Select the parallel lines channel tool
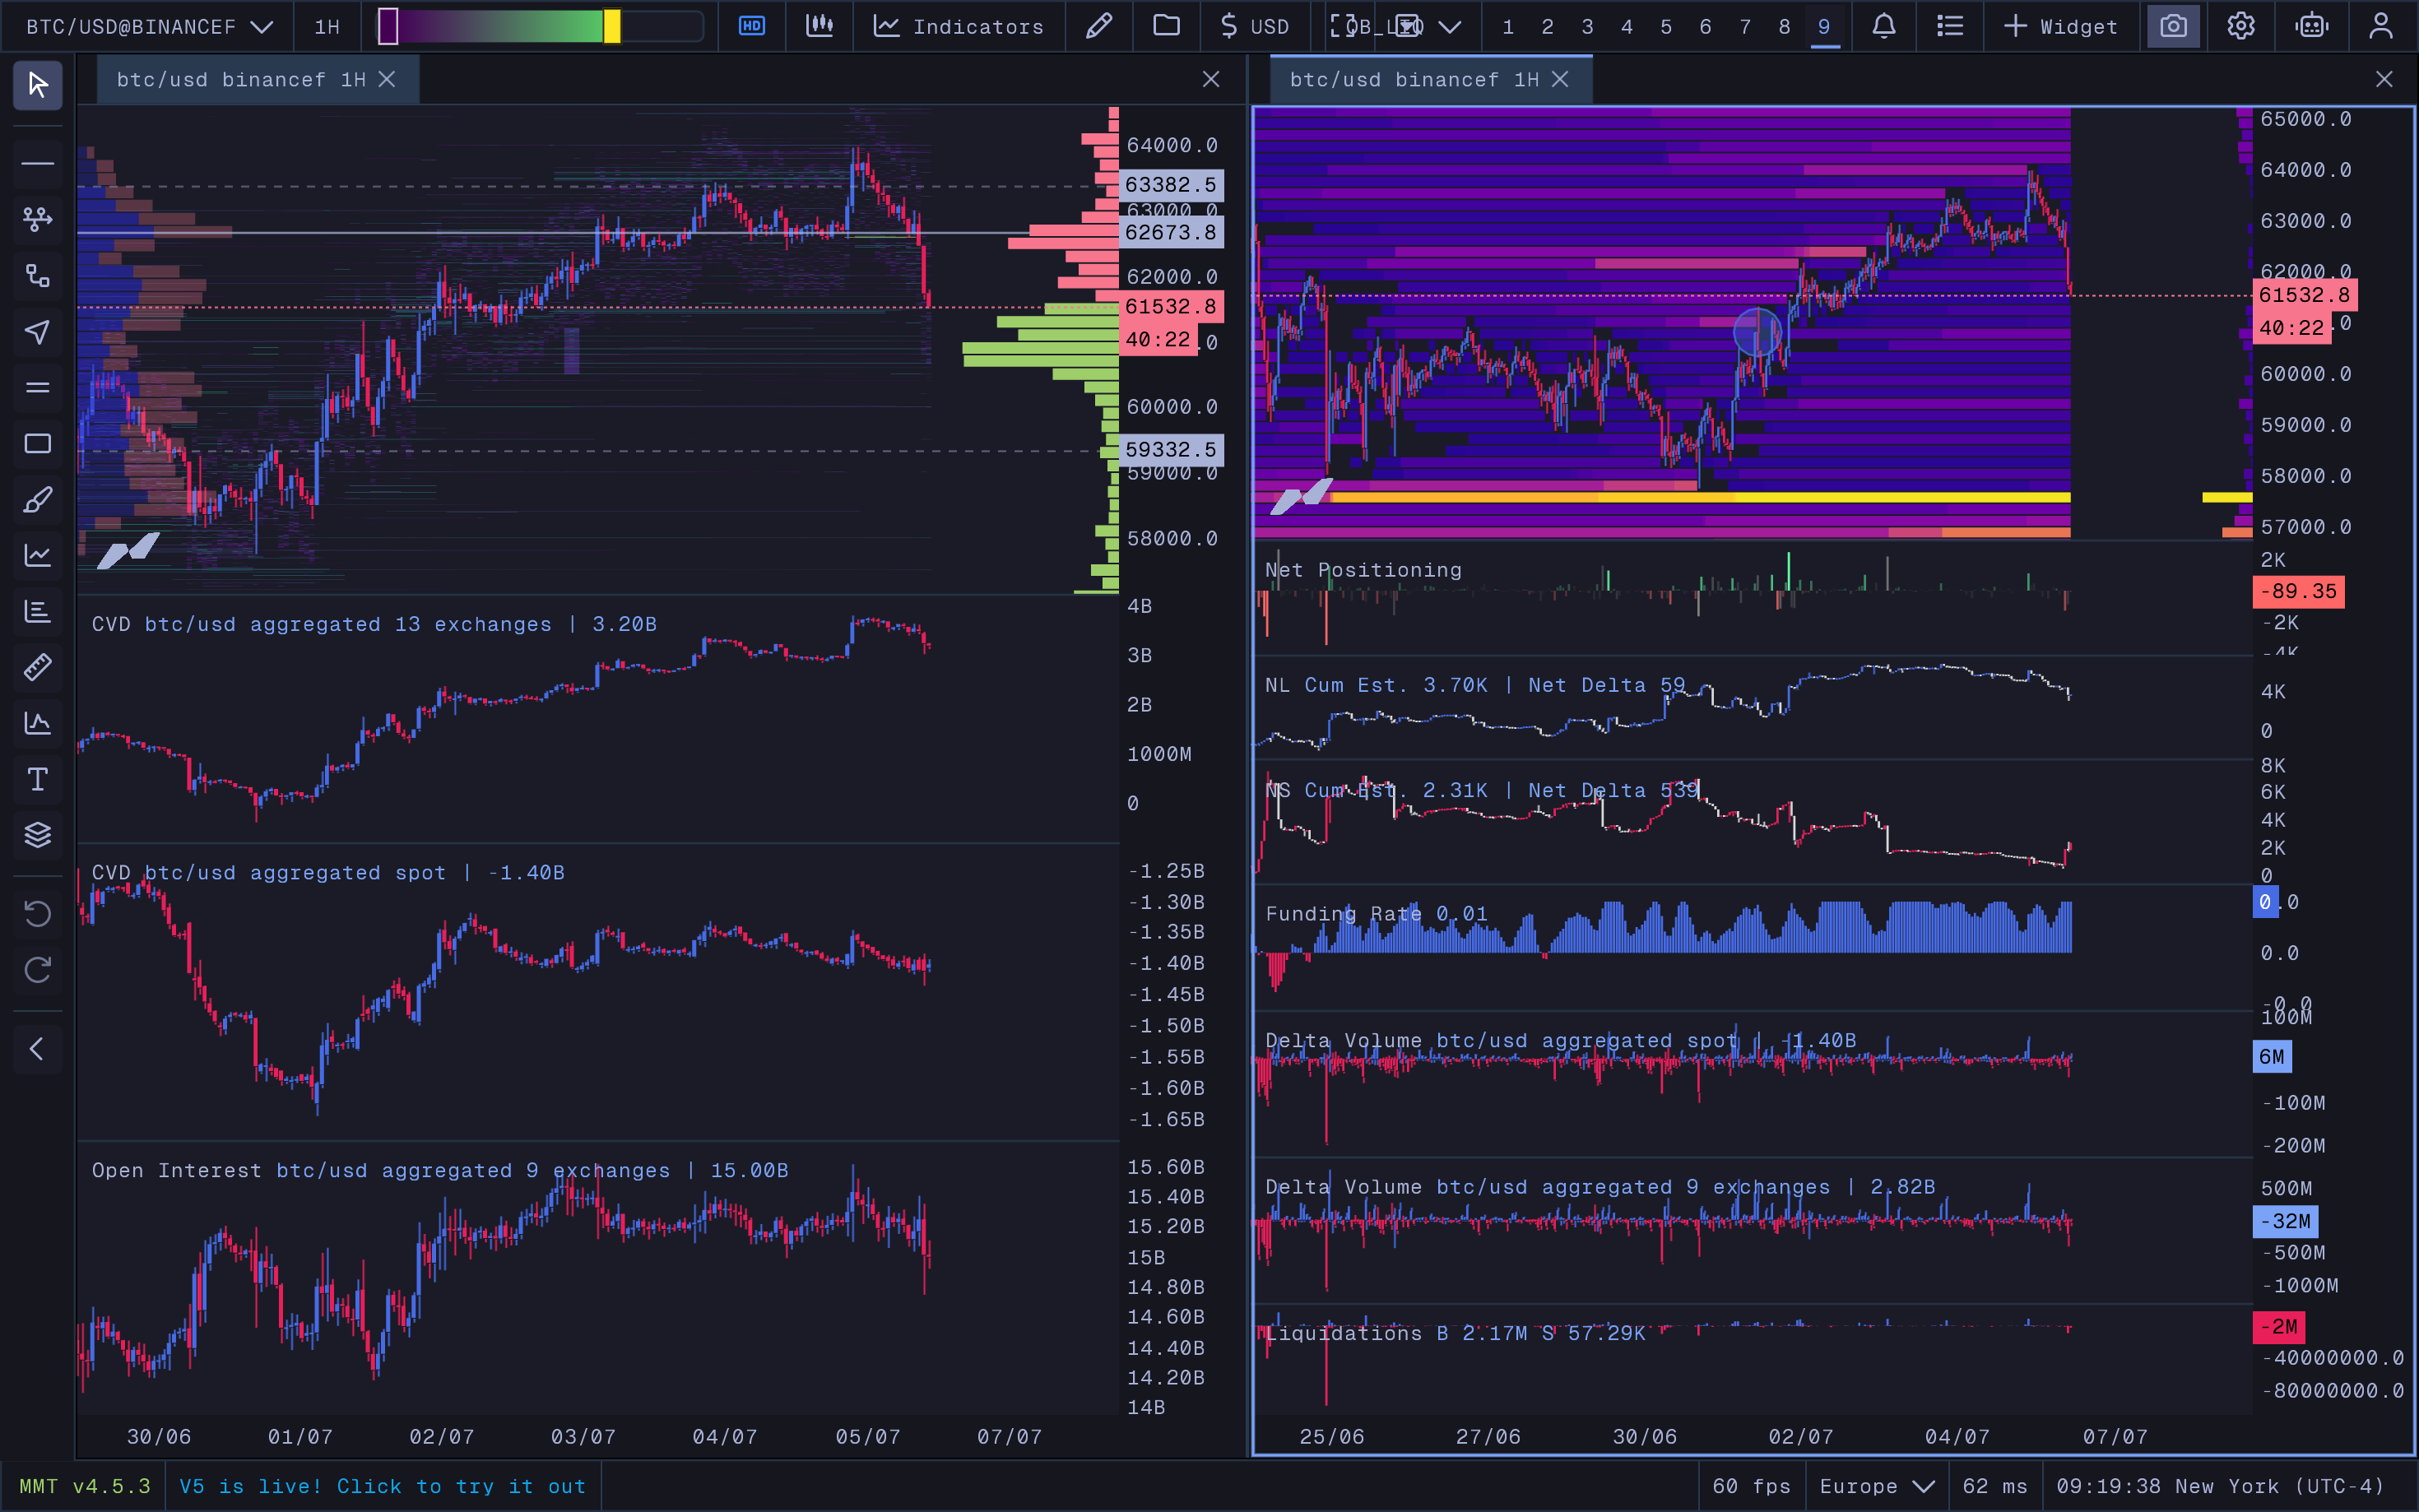This screenshot has height=1512, width=2419. click(x=37, y=387)
